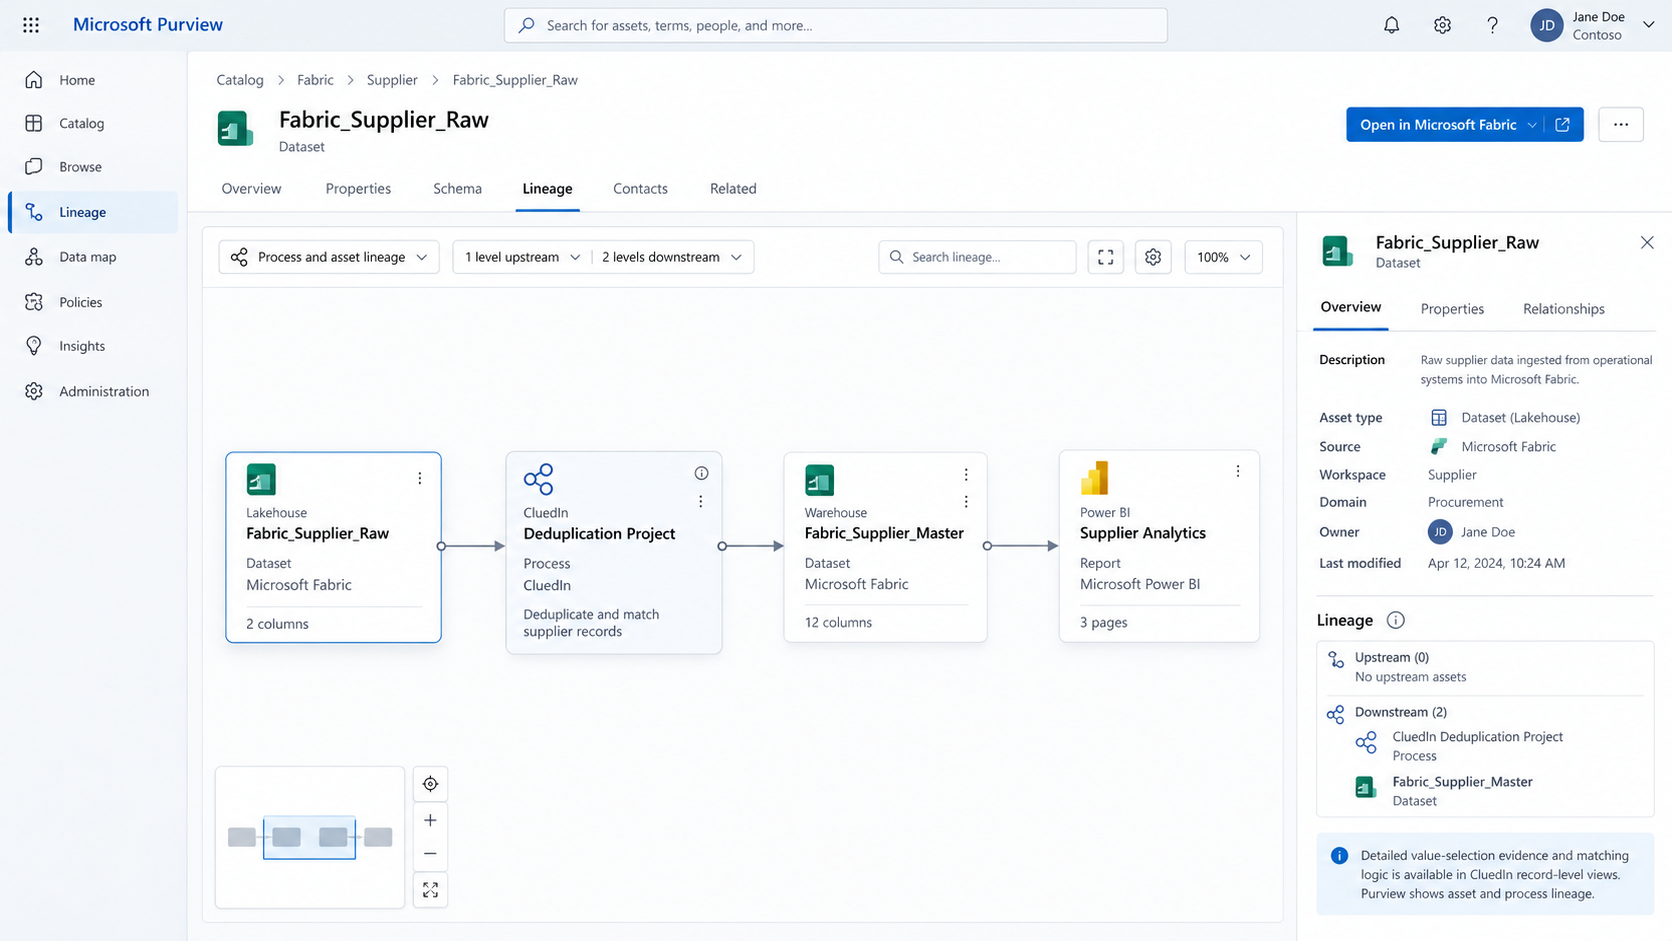1672x941 pixels.
Task: Open the more actions ellipsis button
Action: [1621, 125]
